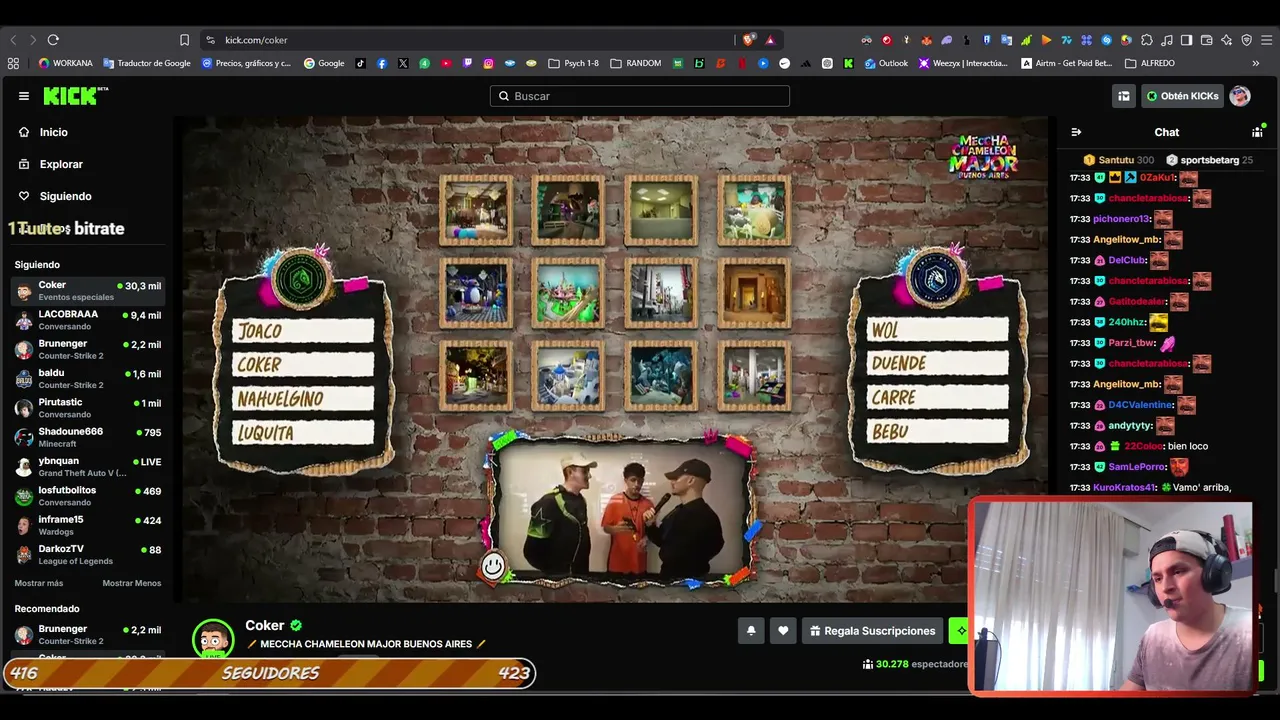1280x720 pixels.
Task: Click the smiley emote icon on the stream
Action: click(493, 566)
